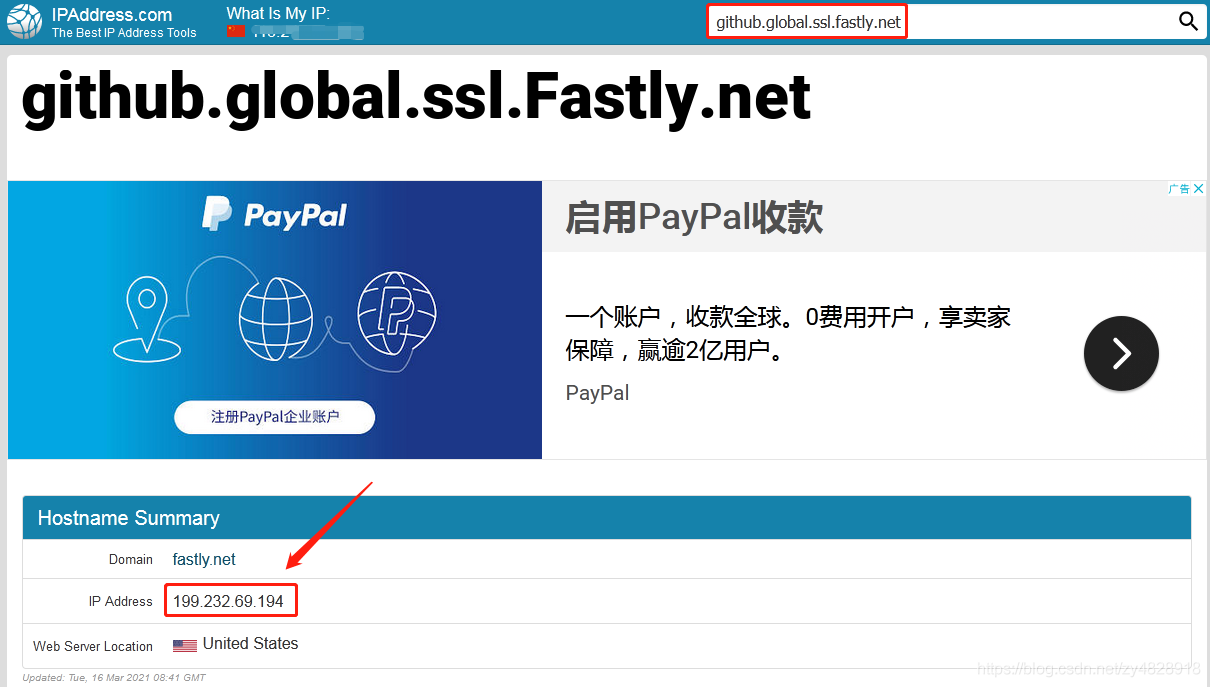The width and height of the screenshot is (1210, 687).
Task: Click the globe illustration in the PayPal banner
Action: click(x=276, y=319)
